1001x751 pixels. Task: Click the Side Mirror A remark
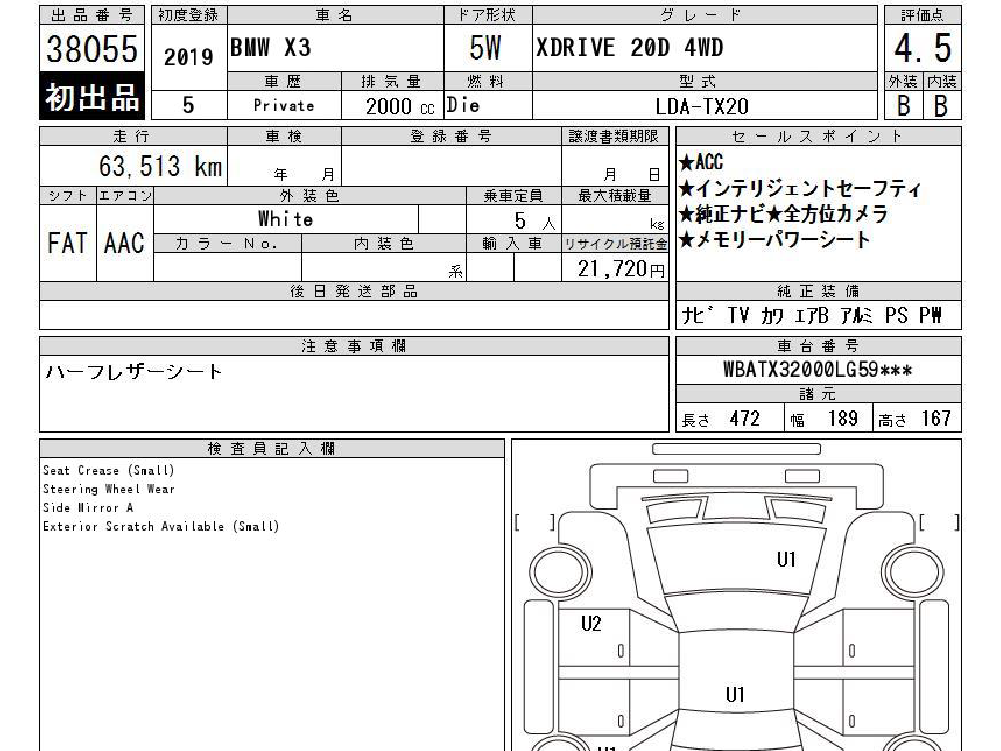(88, 508)
